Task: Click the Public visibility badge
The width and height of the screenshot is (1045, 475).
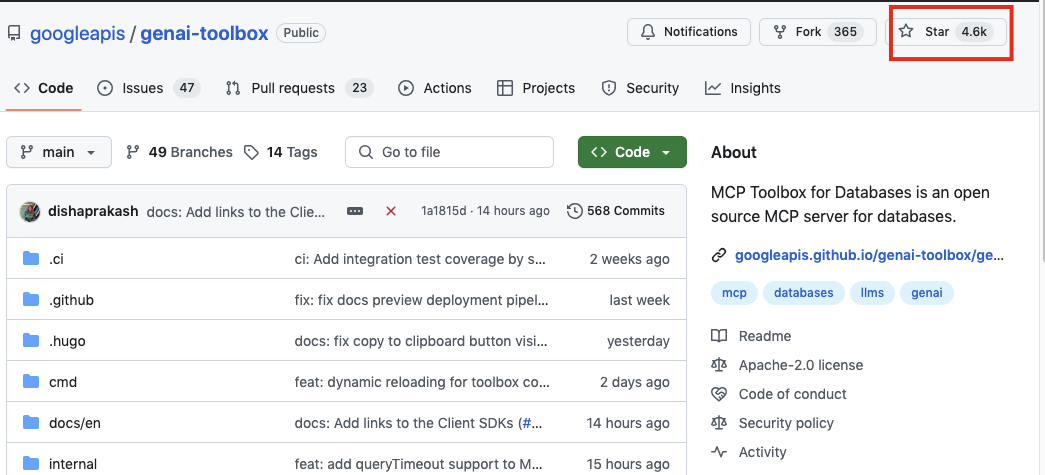Action: [x=301, y=33]
